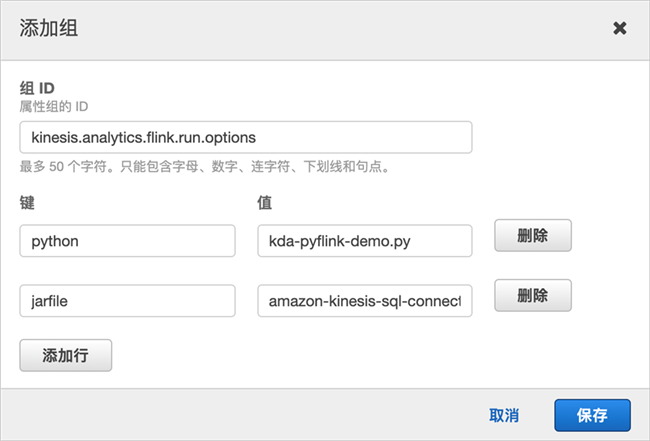
Task: Click the value field with kda-pyflink-demo.py
Action: pos(364,241)
